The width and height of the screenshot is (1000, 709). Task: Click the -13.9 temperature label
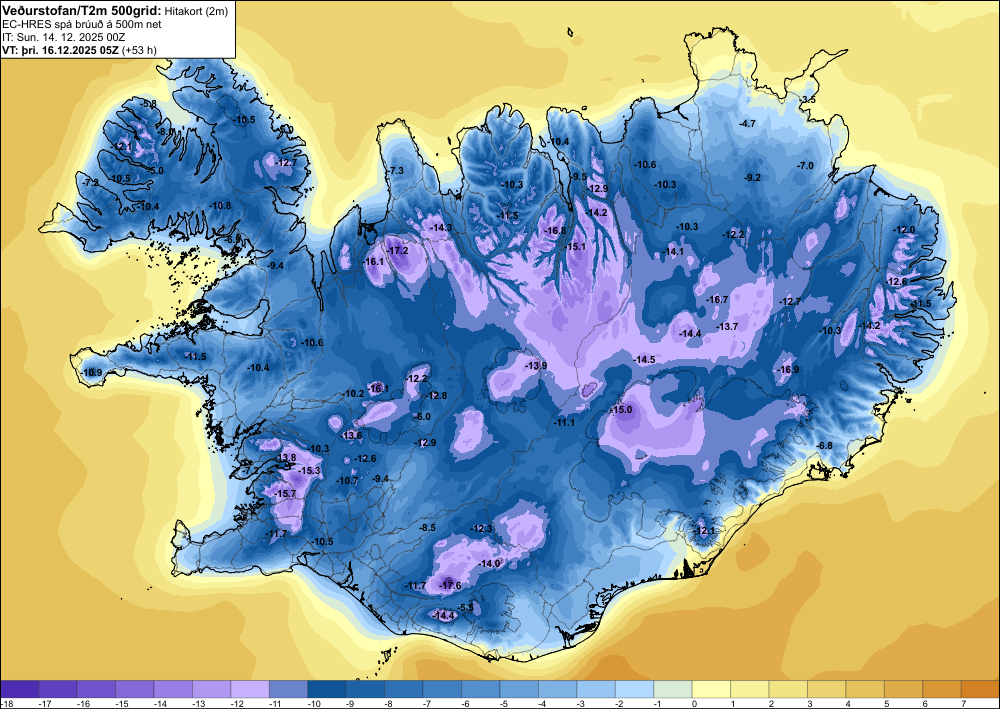(x=536, y=365)
